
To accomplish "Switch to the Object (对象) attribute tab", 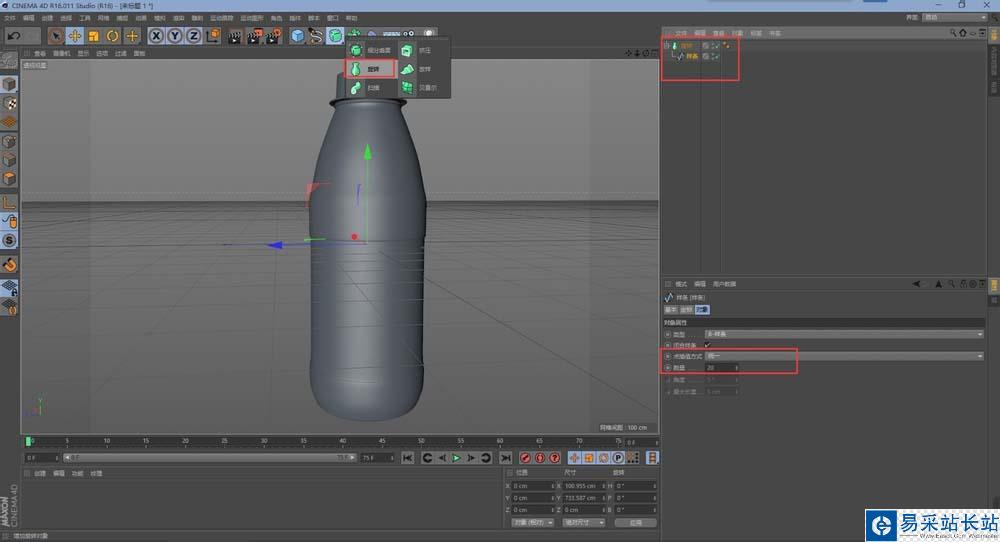I will [702, 310].
